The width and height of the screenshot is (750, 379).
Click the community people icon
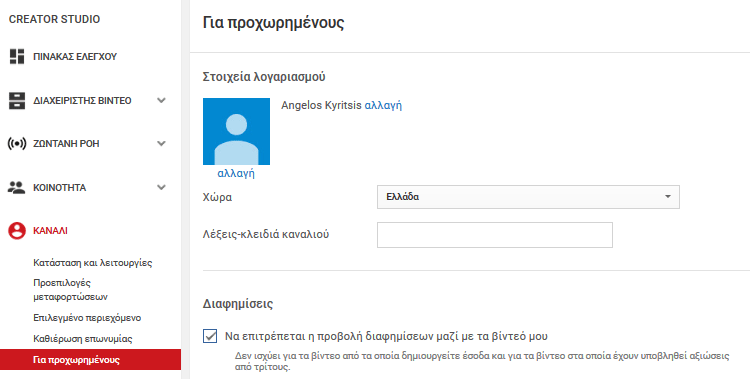(17, 188)
